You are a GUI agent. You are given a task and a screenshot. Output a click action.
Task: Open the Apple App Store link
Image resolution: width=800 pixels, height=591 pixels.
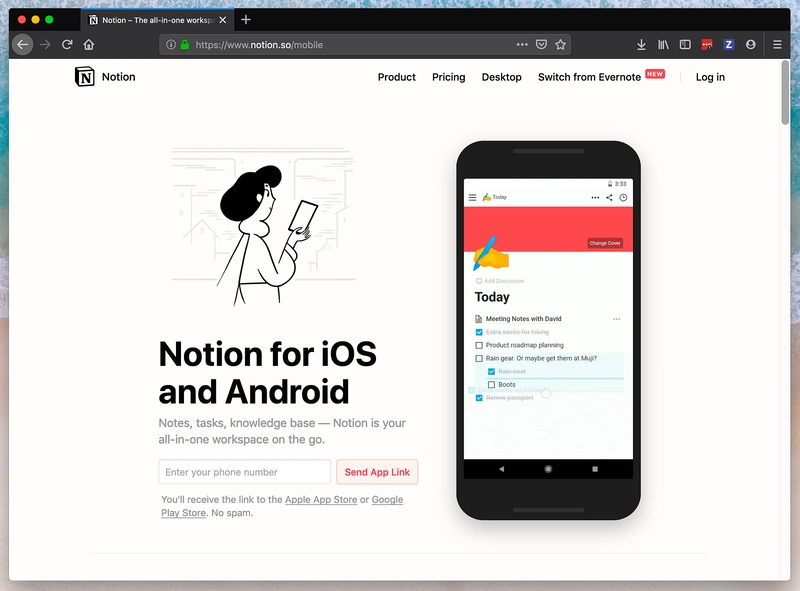321,500
